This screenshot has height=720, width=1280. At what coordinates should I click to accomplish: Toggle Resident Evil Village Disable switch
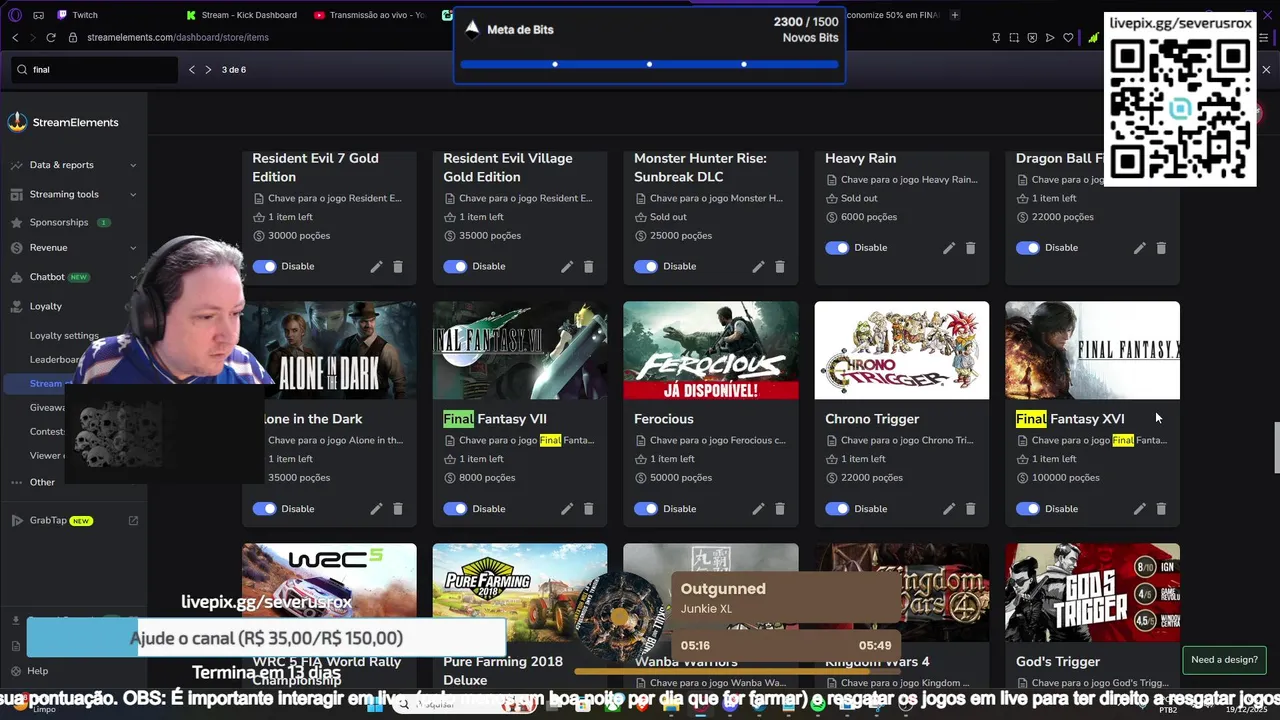[x=455, y=267]
